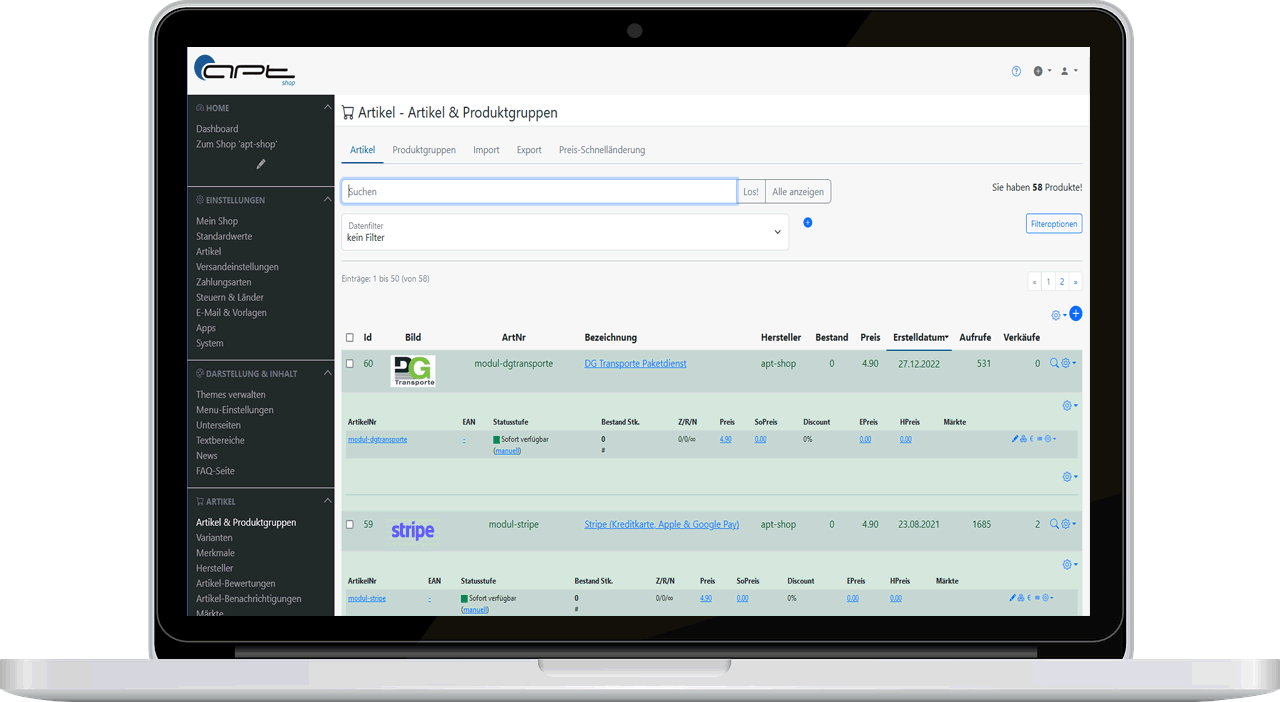
Task: Click the pencil edit icon for modul-dgtransporte variant
Action: (x=1014, y=439)
